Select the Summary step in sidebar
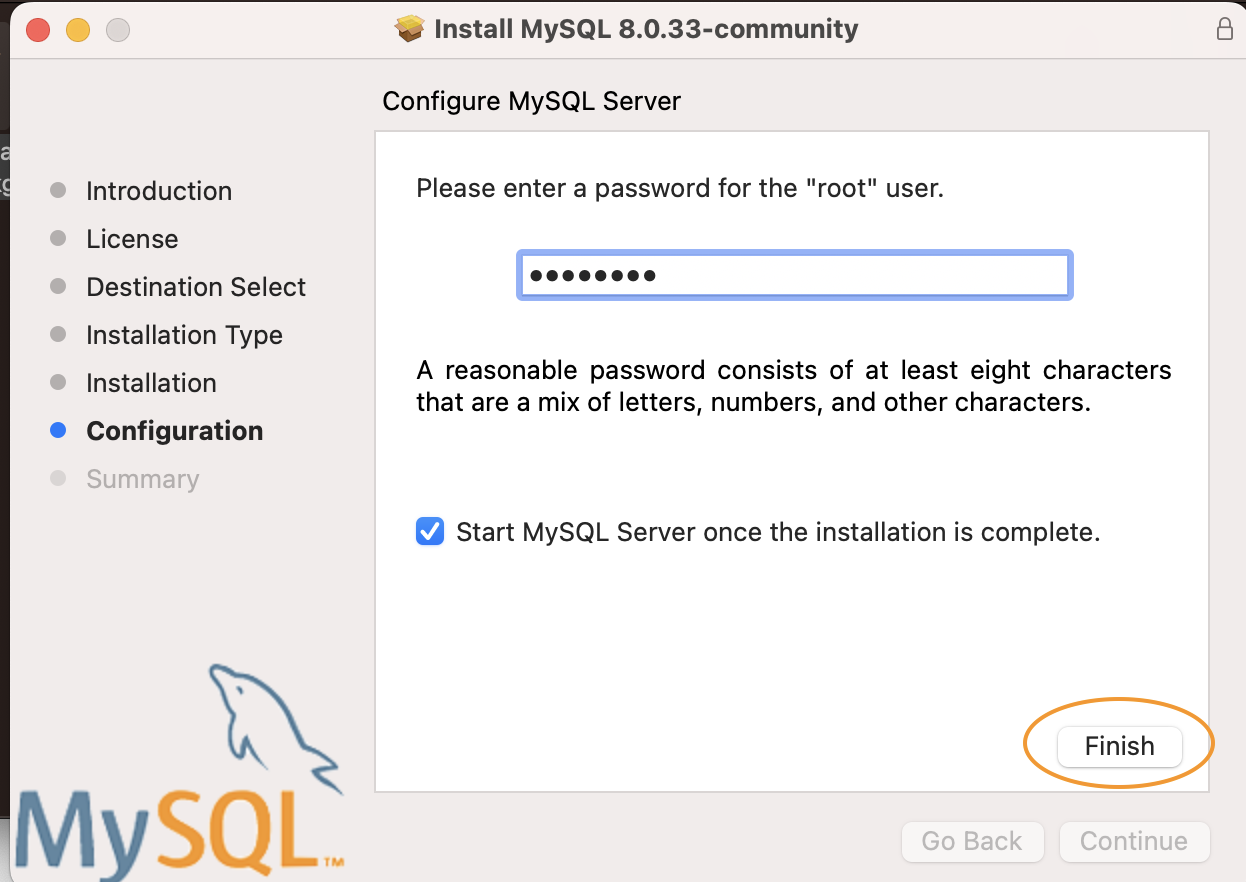1246x882 pixels. (x=142, y=479)
